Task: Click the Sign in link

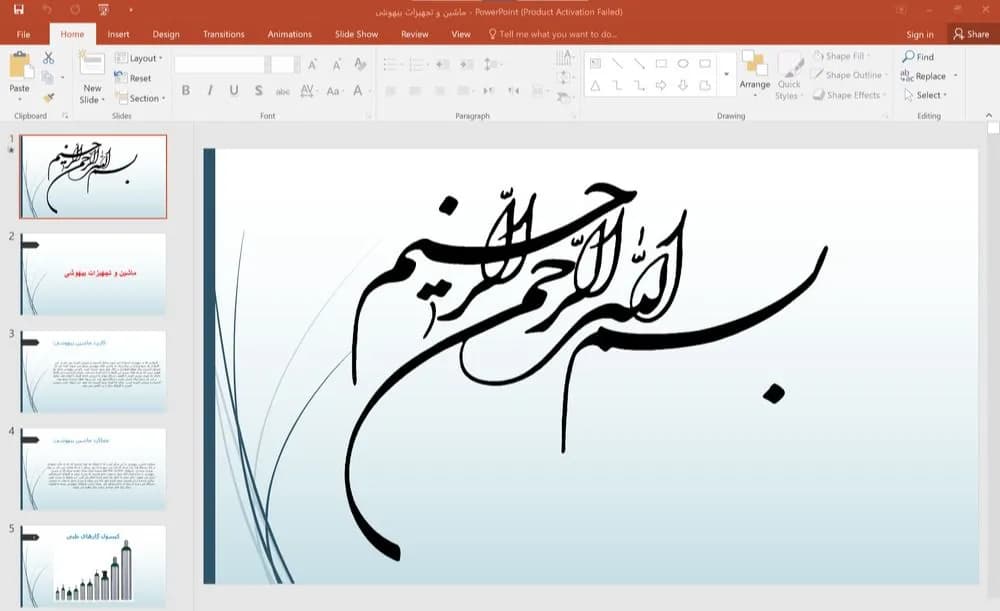Action: click(920, 34)
